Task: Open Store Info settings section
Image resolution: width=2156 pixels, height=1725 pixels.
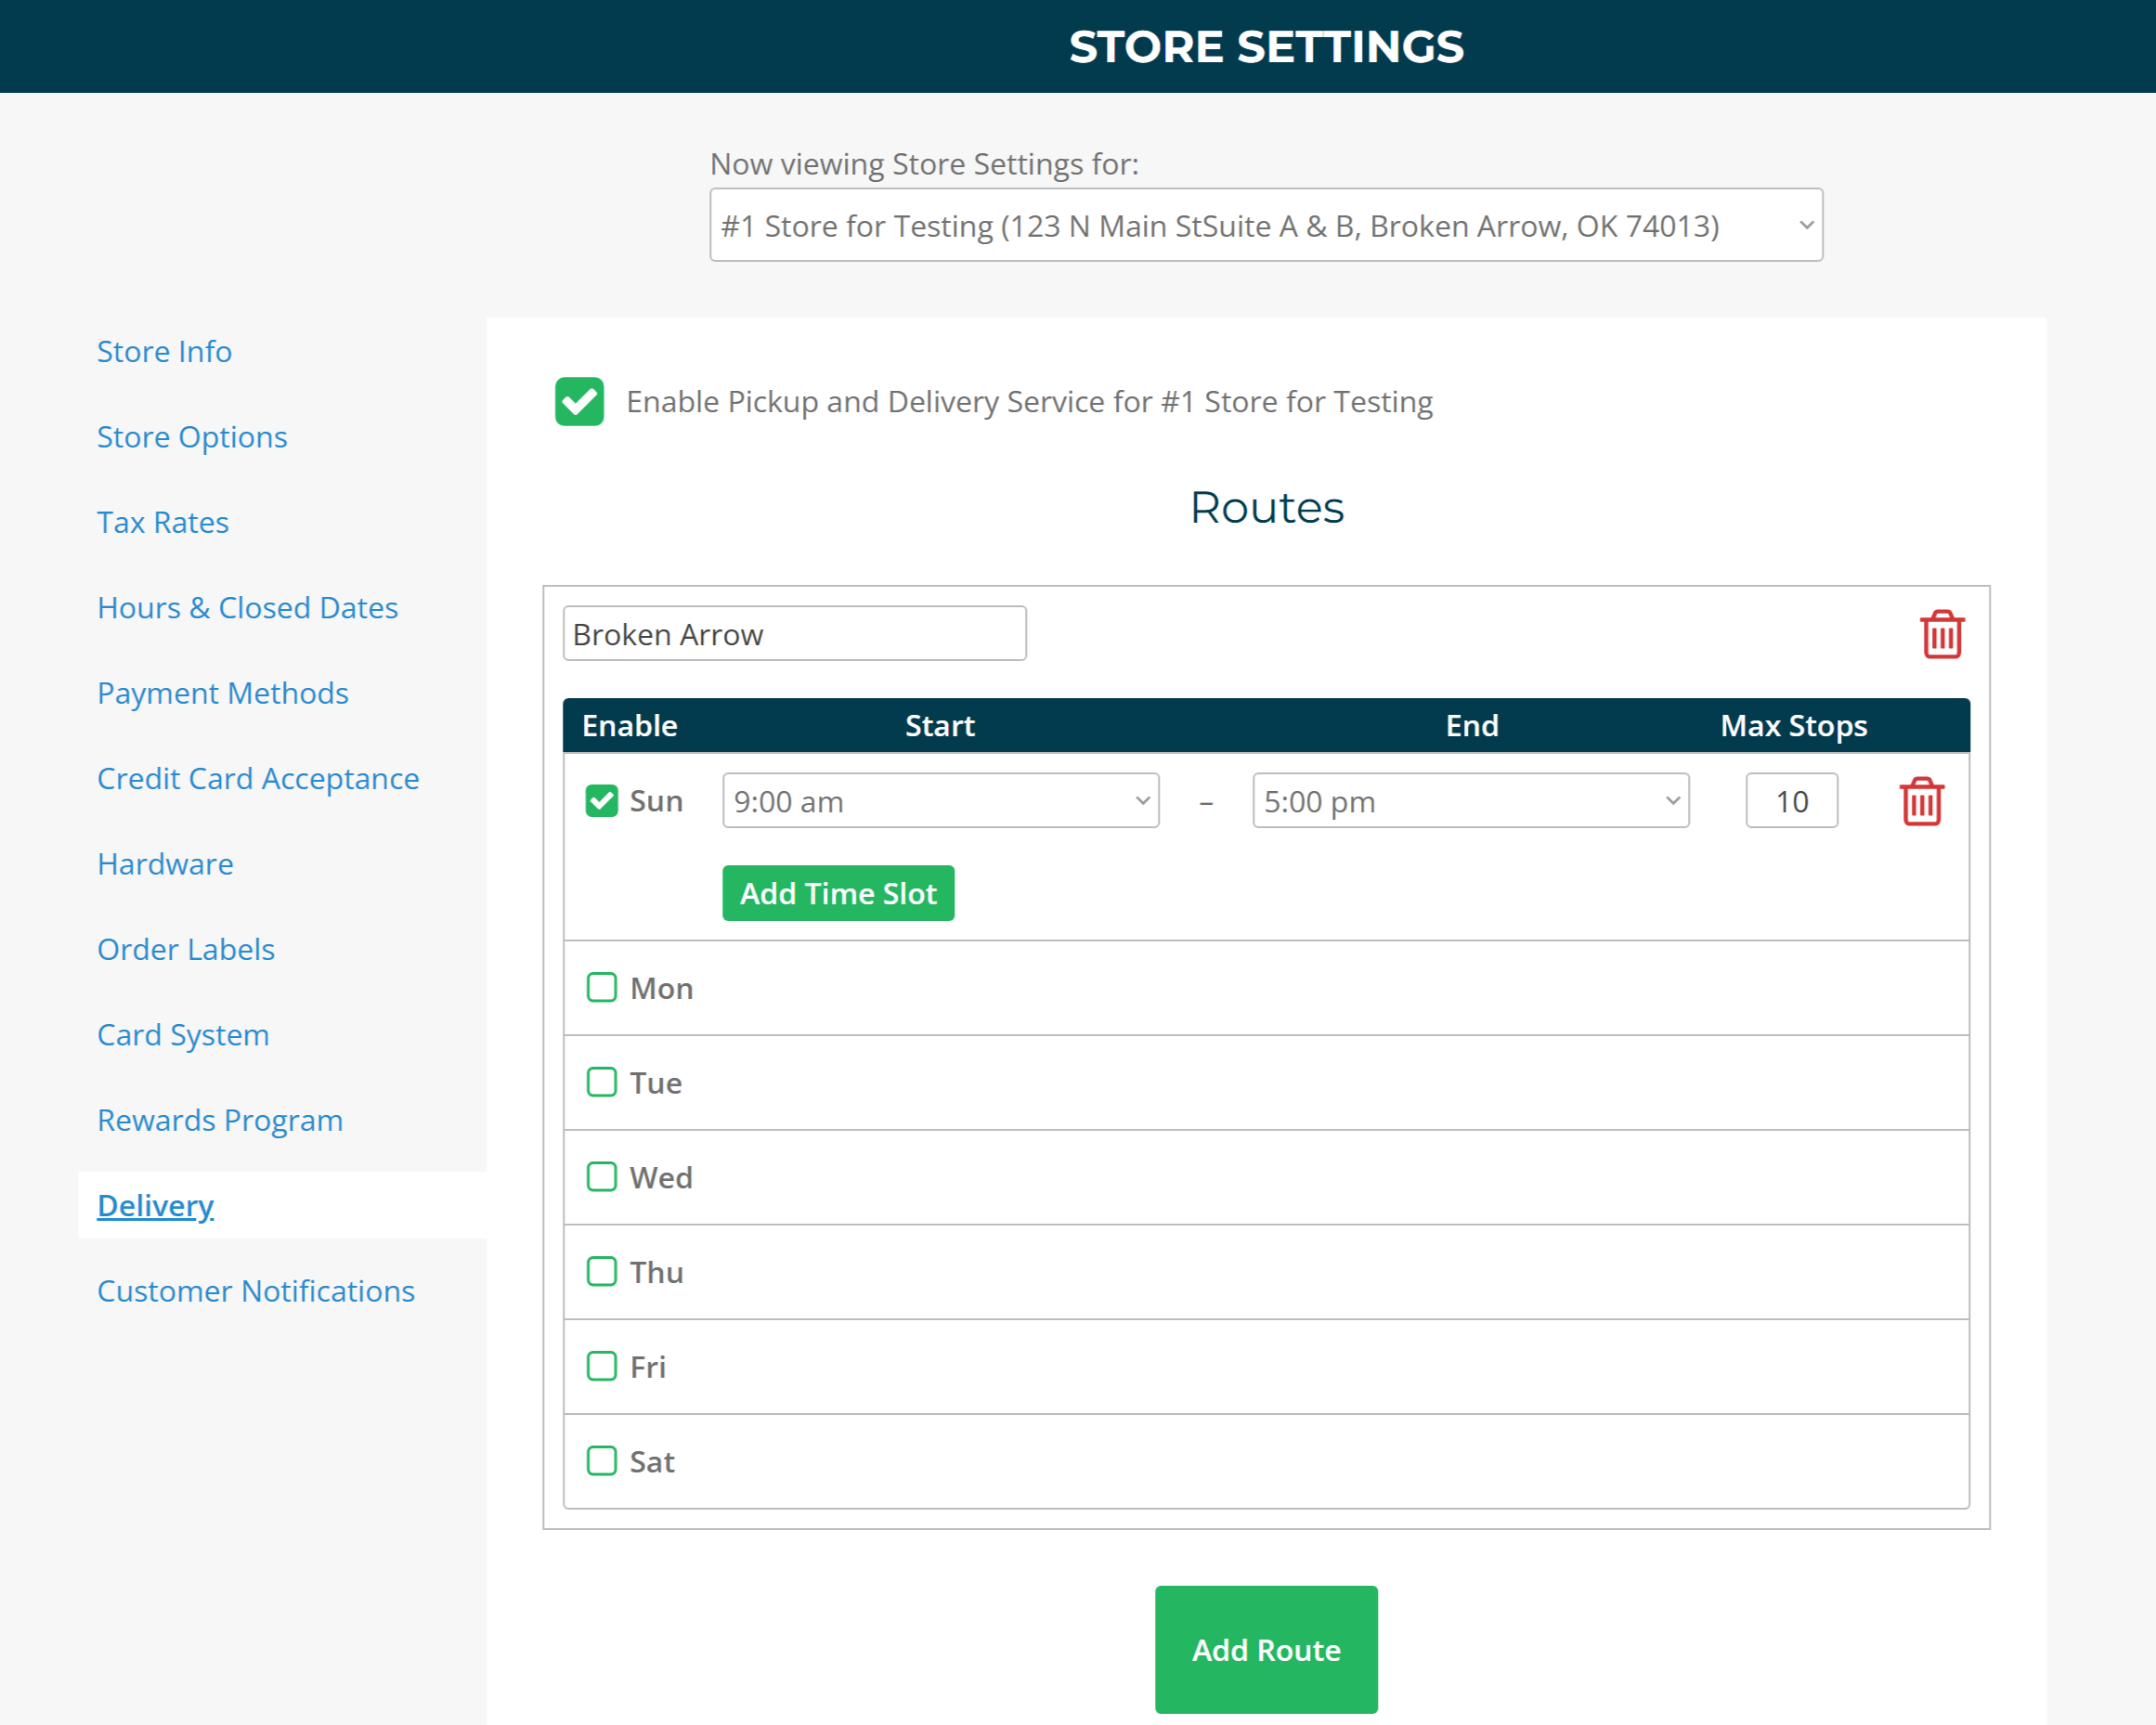Action: click(164, 352)
